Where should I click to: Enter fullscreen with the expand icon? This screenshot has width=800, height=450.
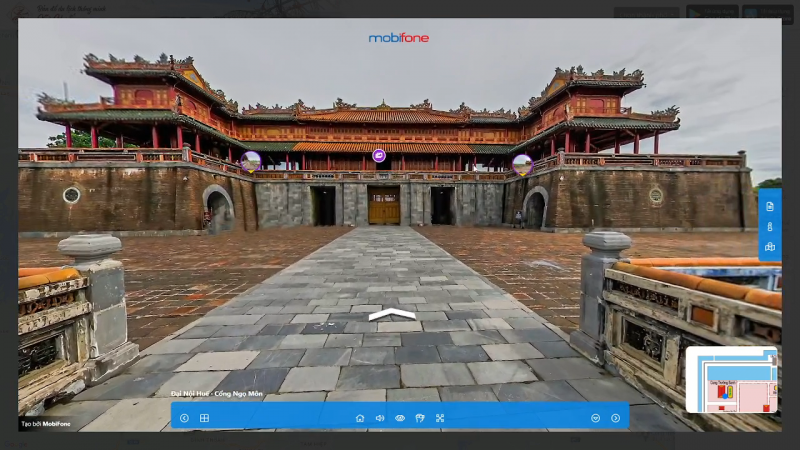(440, 418)
